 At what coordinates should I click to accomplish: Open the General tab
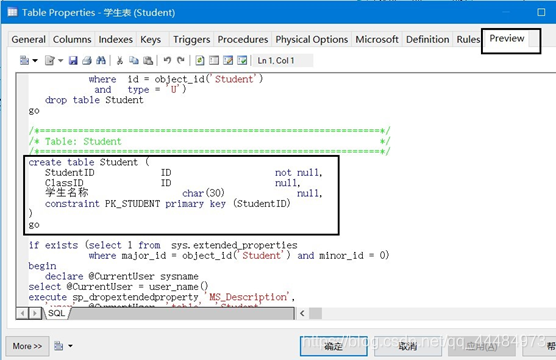coord(28,39)
